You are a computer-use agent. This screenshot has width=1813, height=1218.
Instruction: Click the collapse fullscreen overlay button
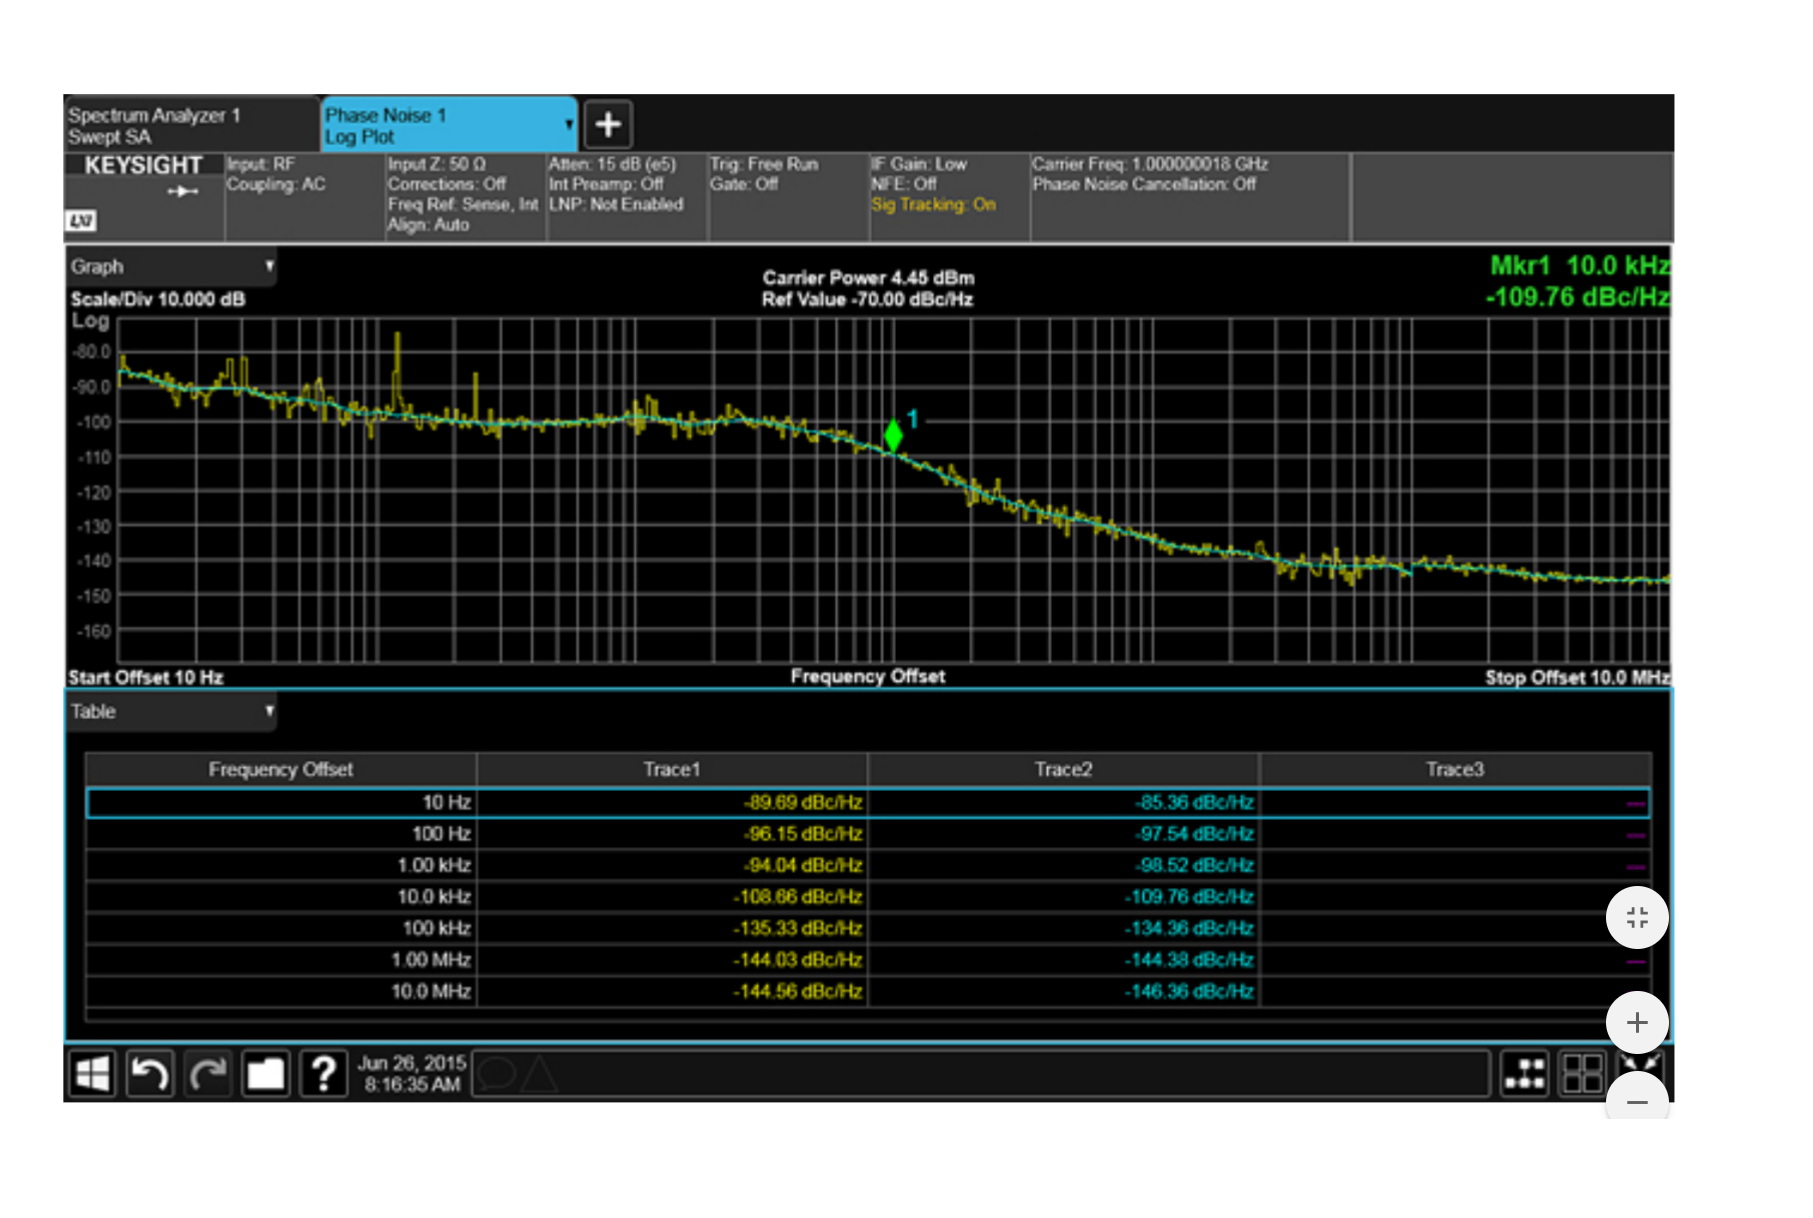pos(1637,918)
